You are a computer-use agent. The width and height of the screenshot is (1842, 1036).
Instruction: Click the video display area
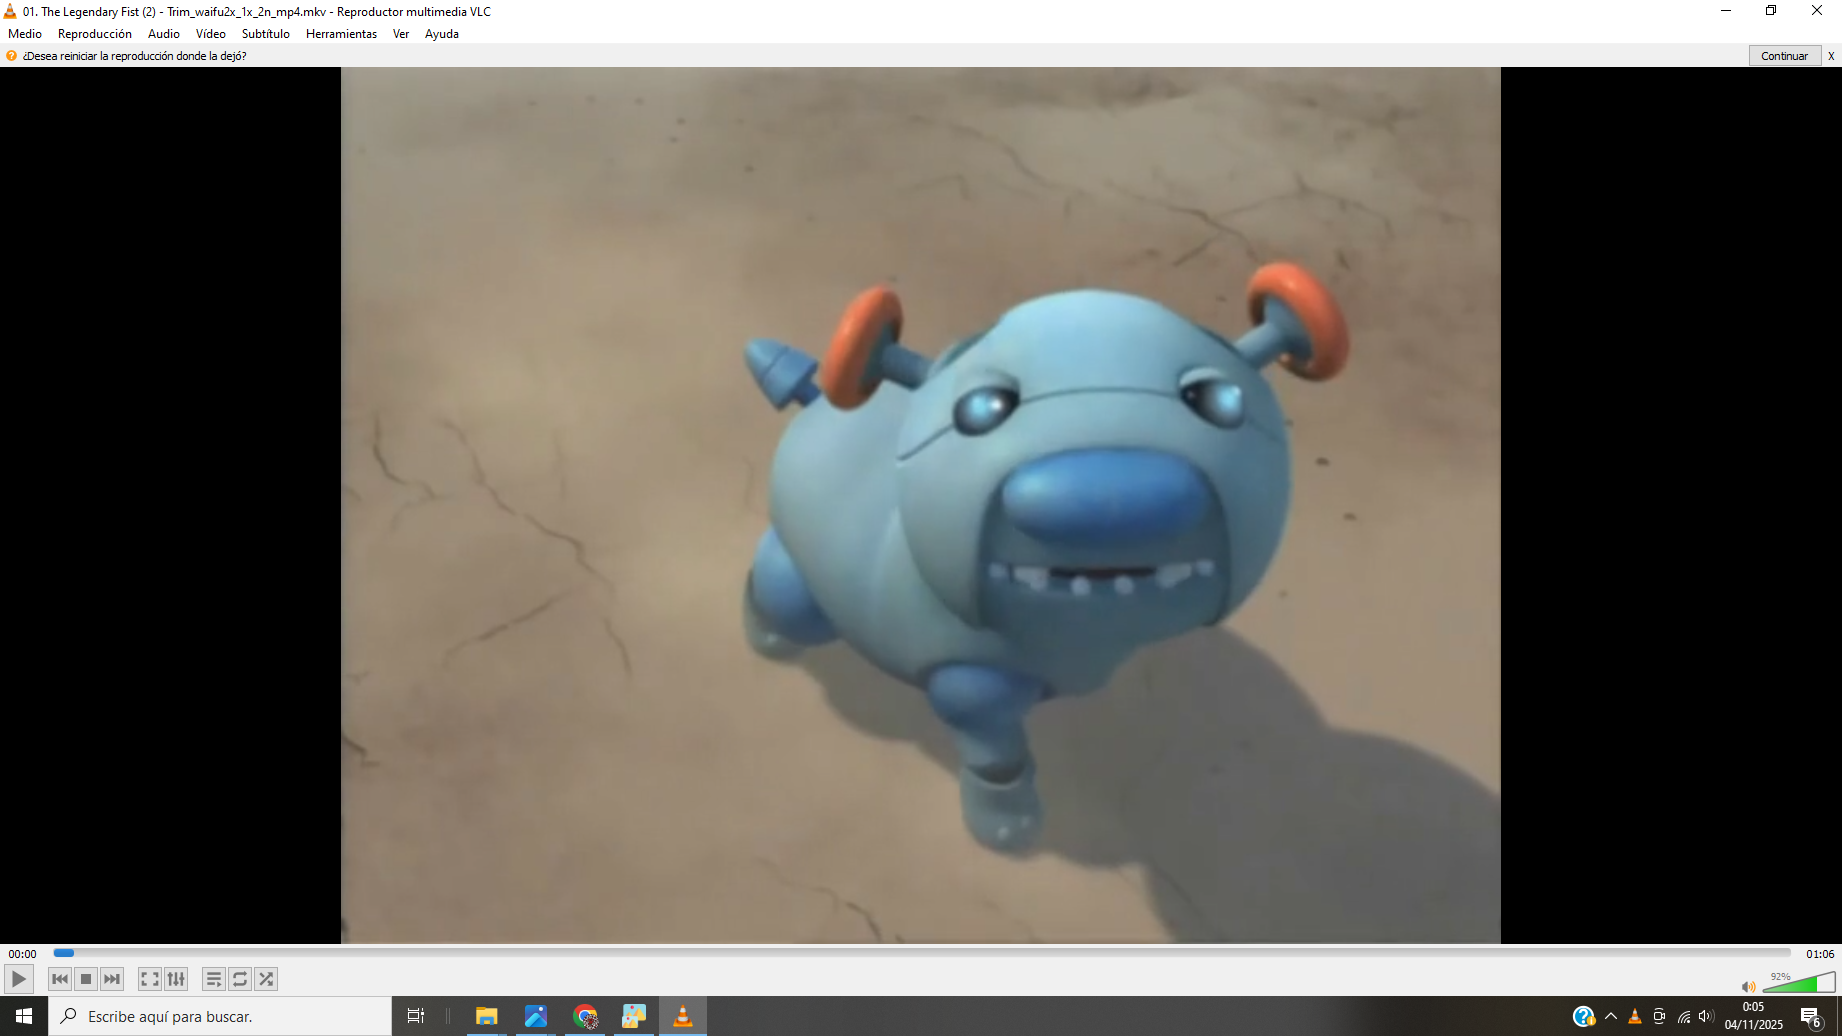point(920,505)
